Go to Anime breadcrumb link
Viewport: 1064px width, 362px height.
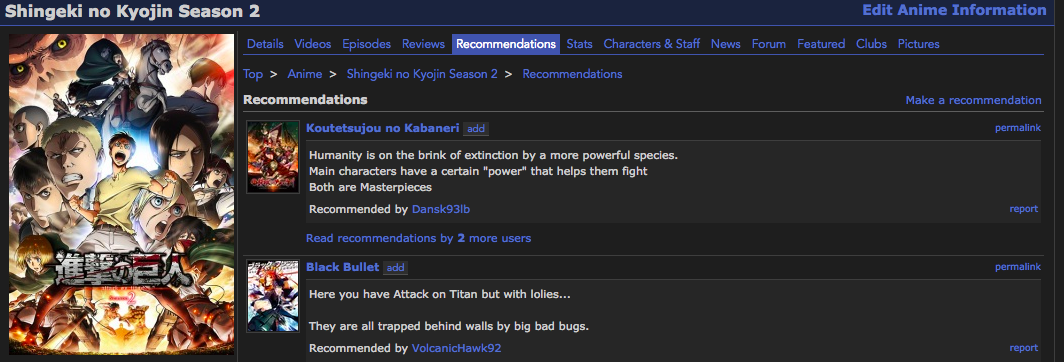point(305,74)
